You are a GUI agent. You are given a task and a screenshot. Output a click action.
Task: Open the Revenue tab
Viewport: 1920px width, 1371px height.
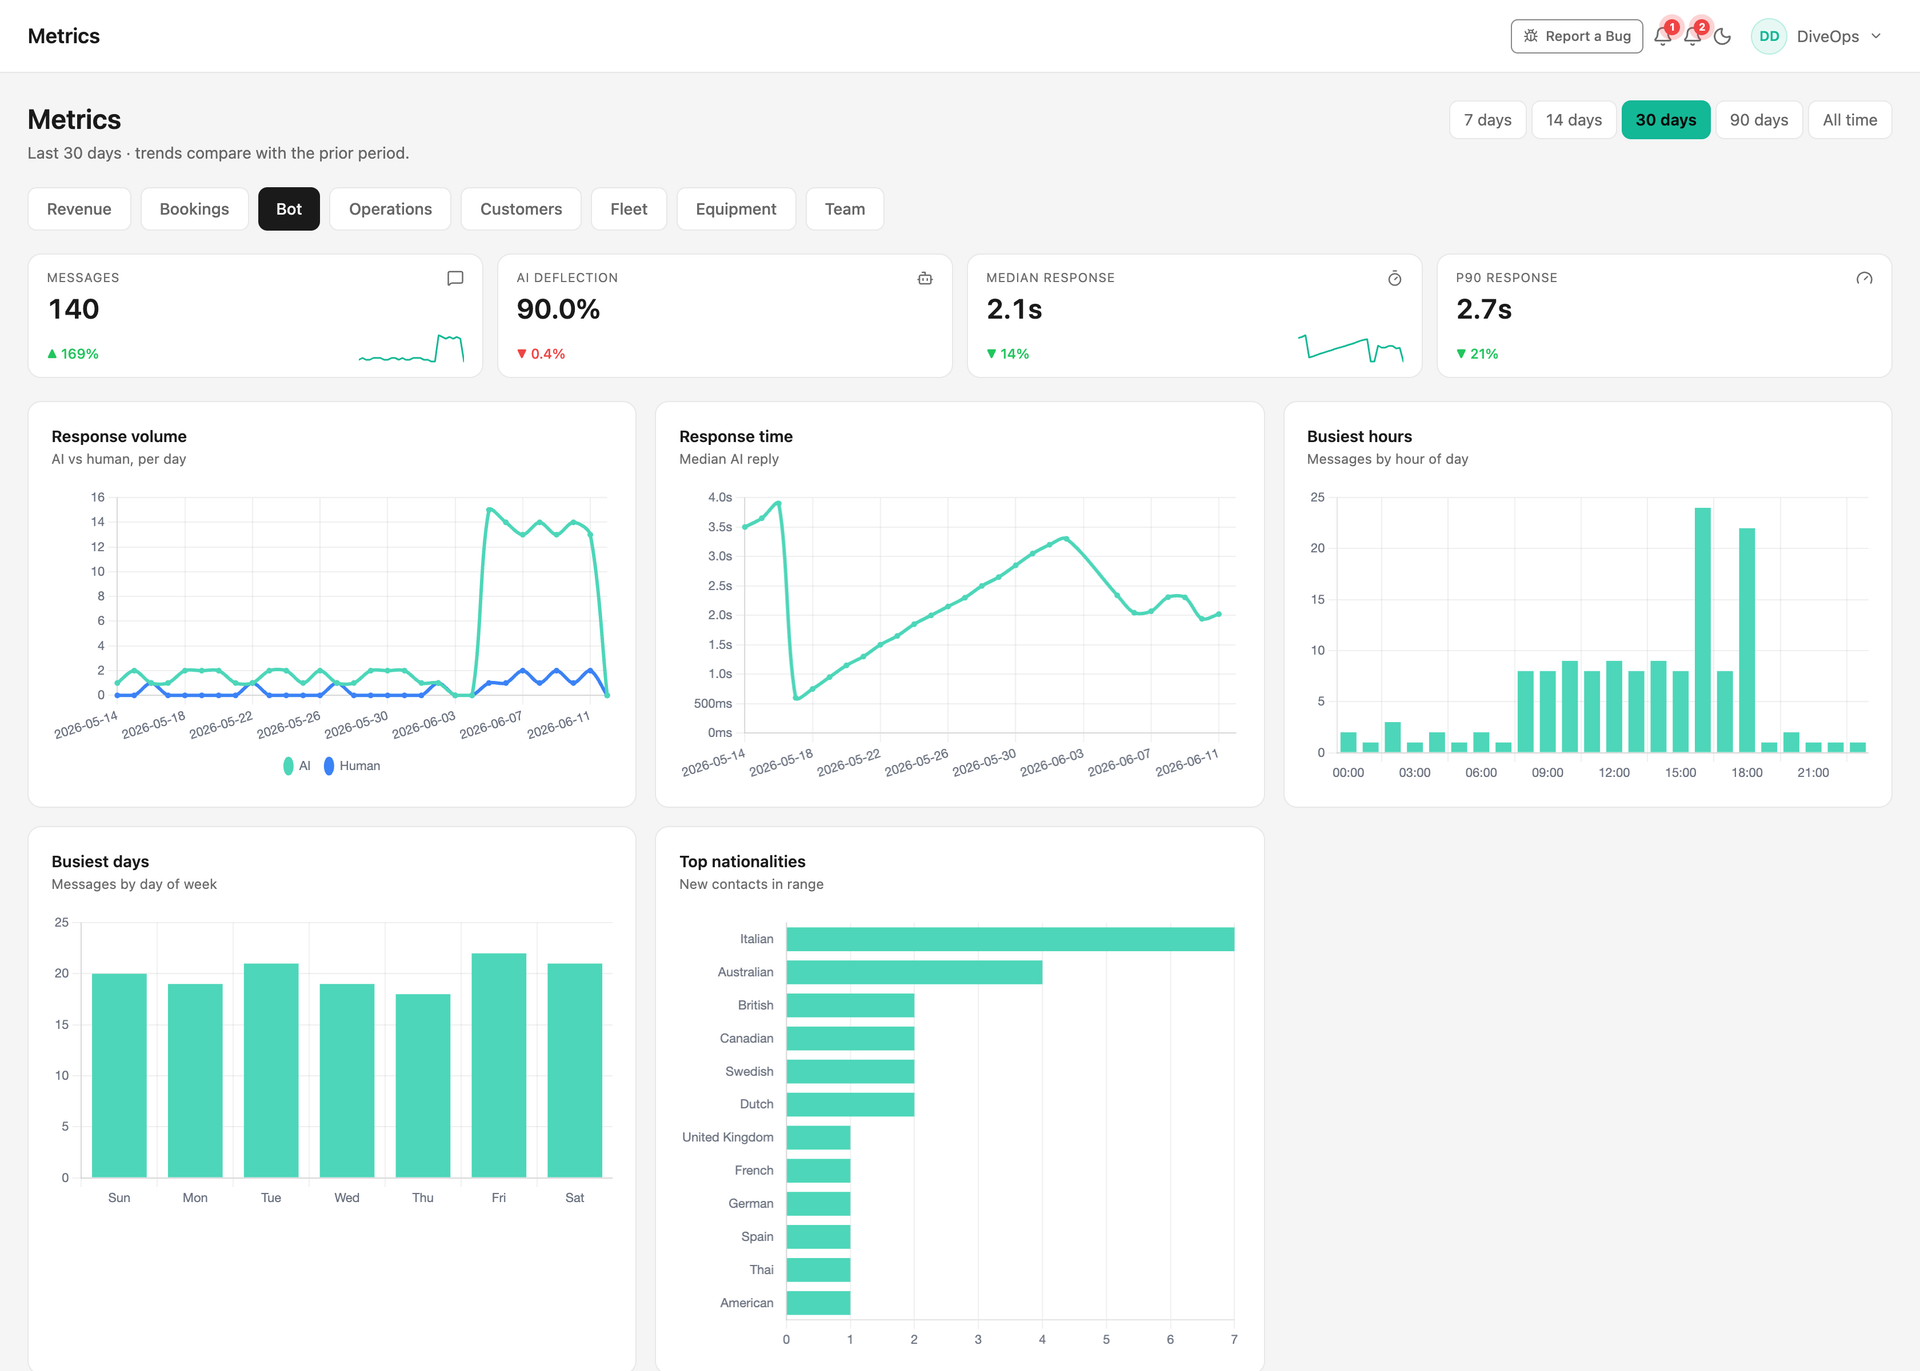click(79, 209)
